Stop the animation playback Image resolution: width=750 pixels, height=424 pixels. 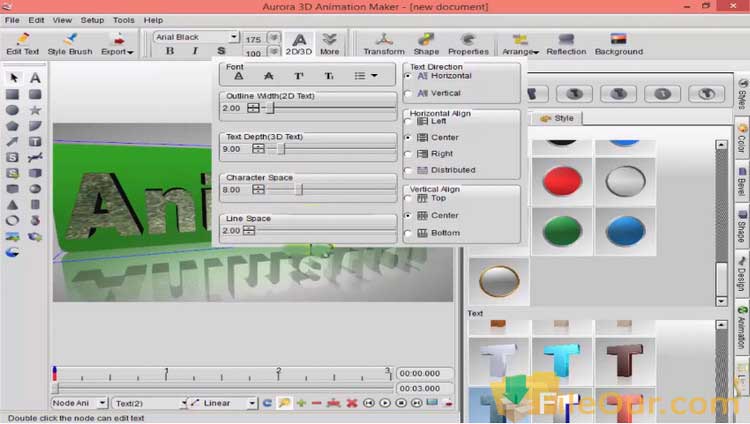[x=401, y=403]
